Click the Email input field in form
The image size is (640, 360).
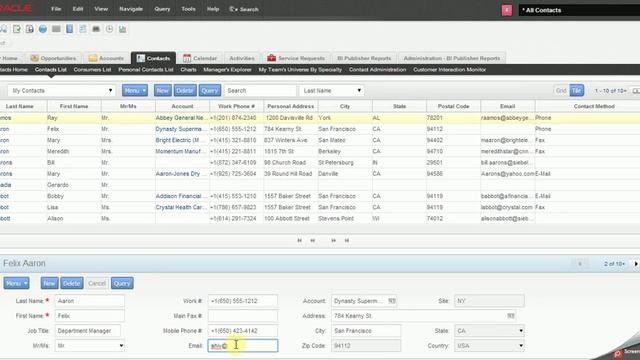[243, 346]
